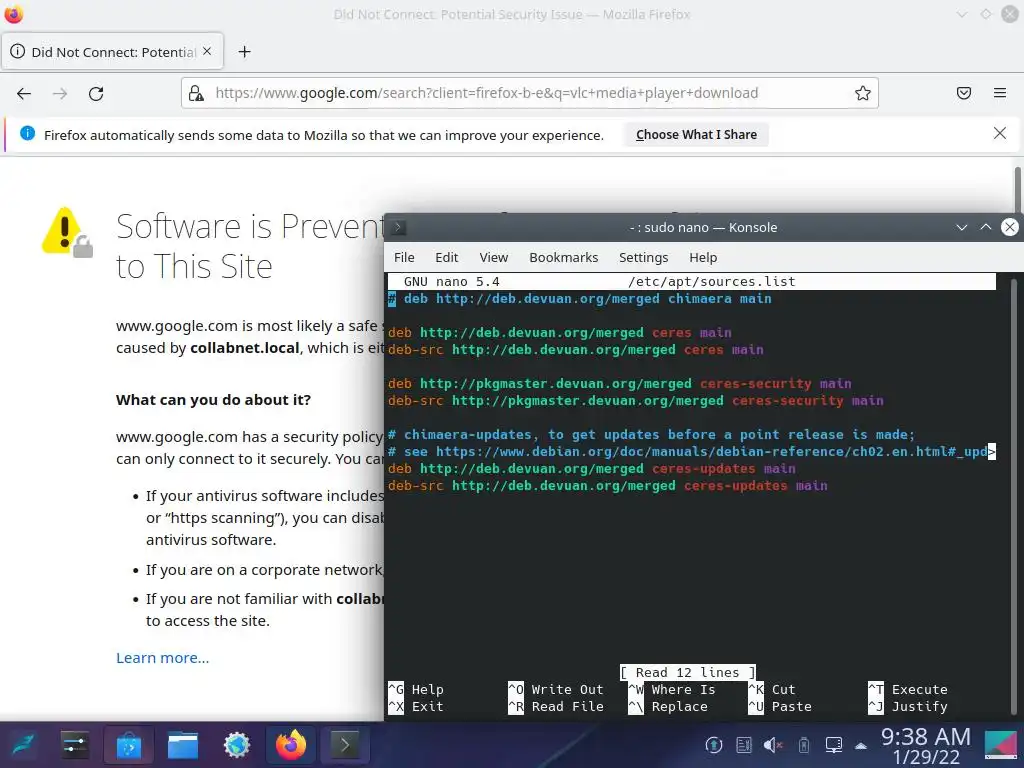Viewport: 1024px width, 768px height.
Task: Close the 'Did Not Connect' tab
Action: pyautogui.click(x=207, y=51)
